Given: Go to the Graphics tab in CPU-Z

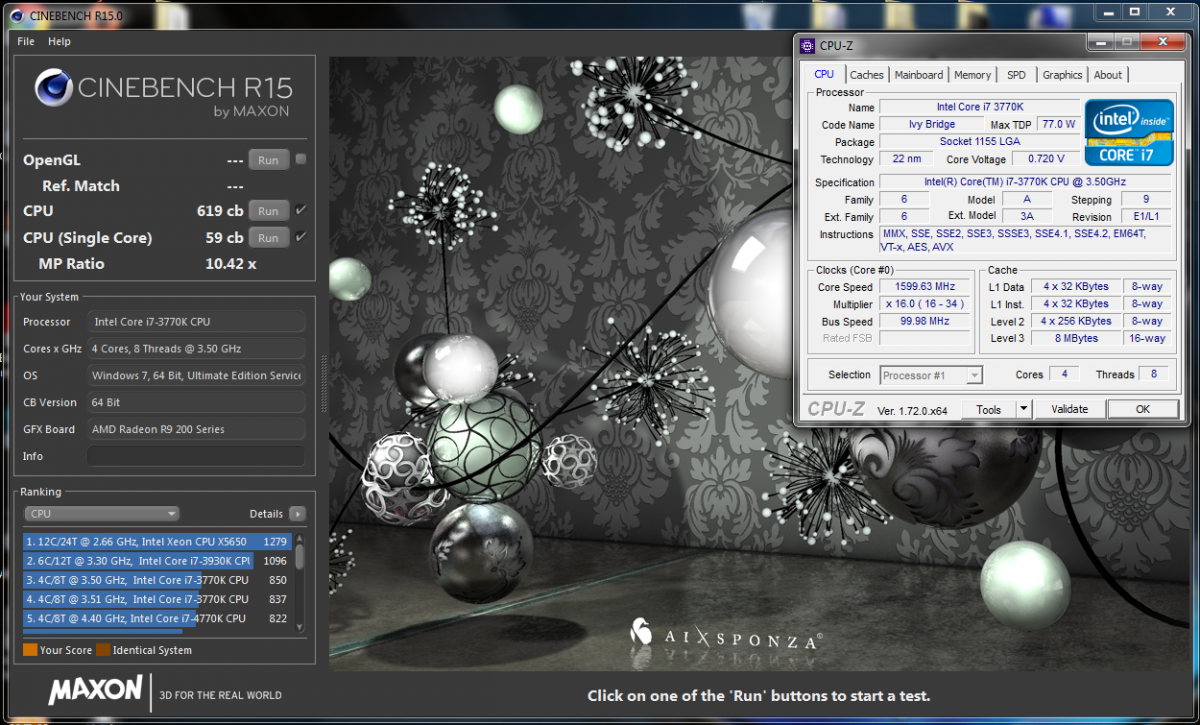Looking at the screenshot, I should point(1062,75).
